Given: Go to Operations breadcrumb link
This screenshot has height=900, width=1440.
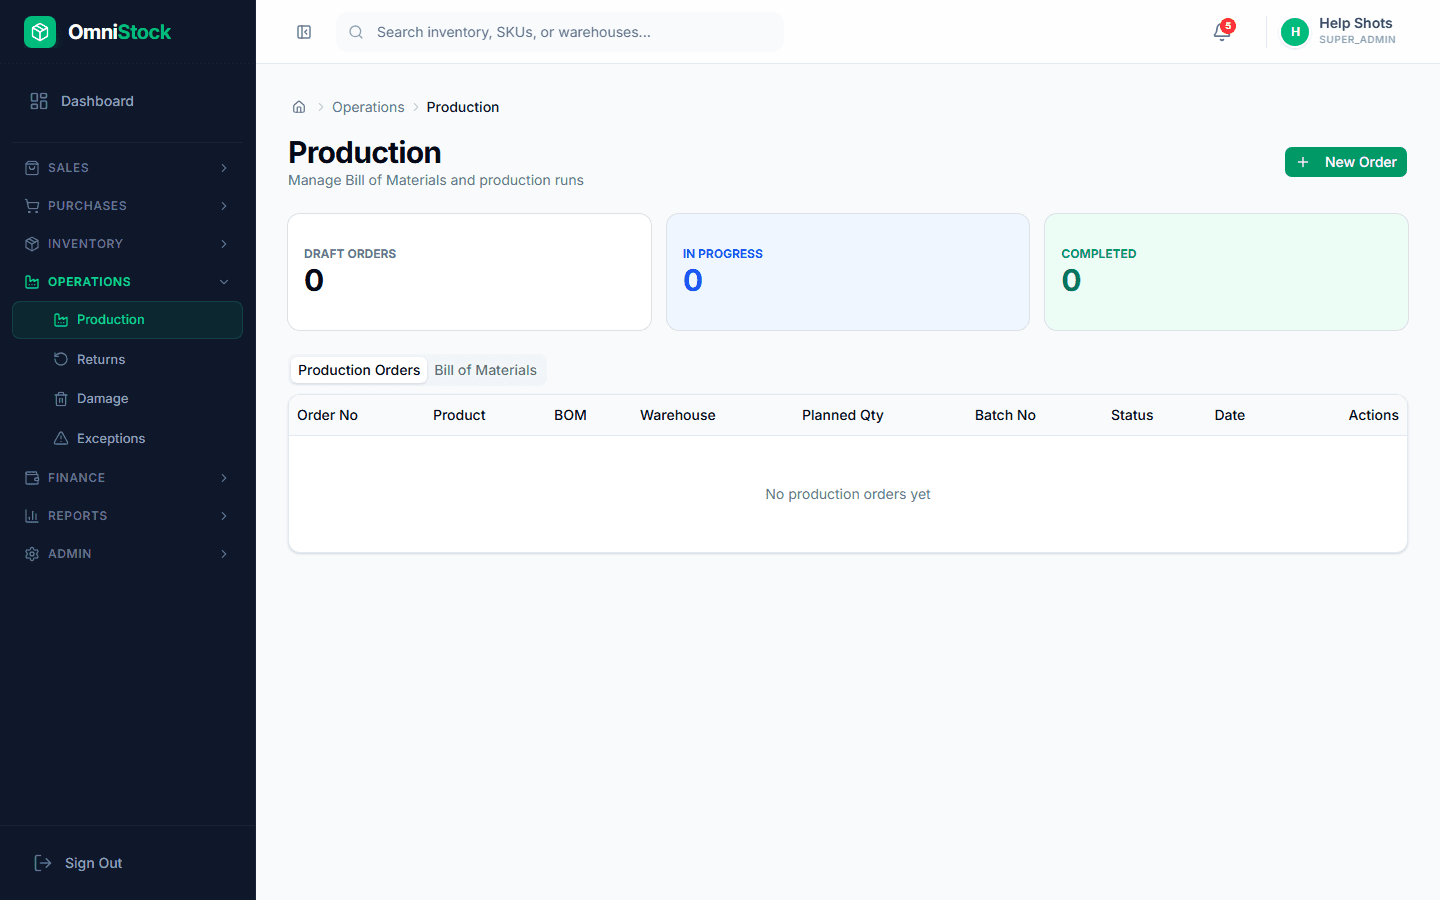Looking at the screenshot, I should click(368, 107).
